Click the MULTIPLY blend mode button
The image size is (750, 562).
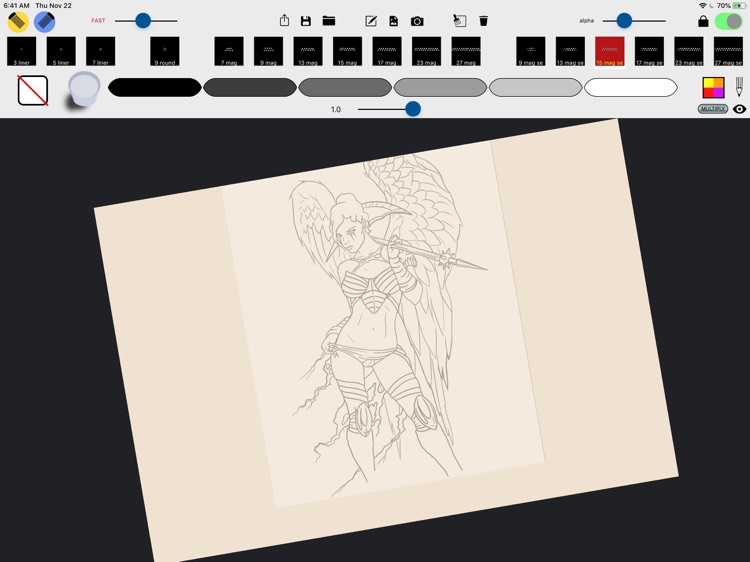[712, 108]
